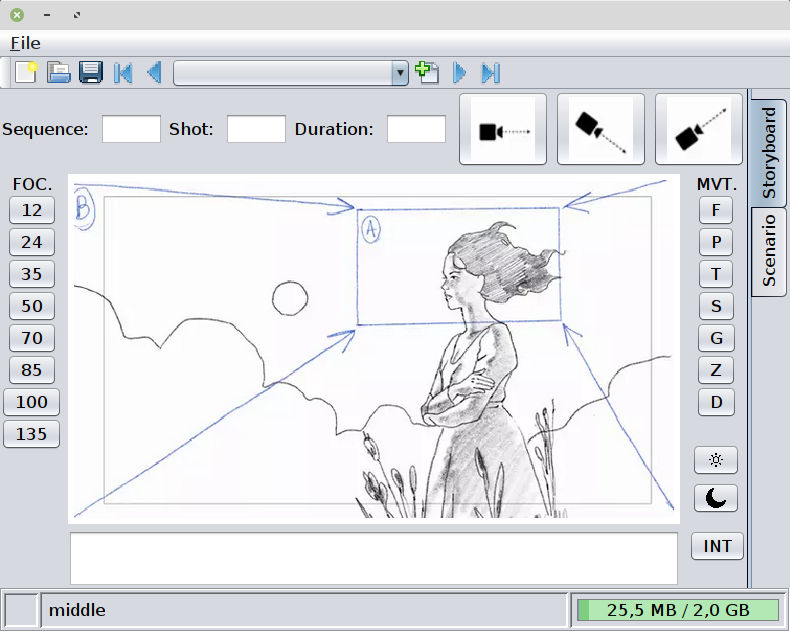Select the Z movement button
790x632 pixels.
pos(716,370)
